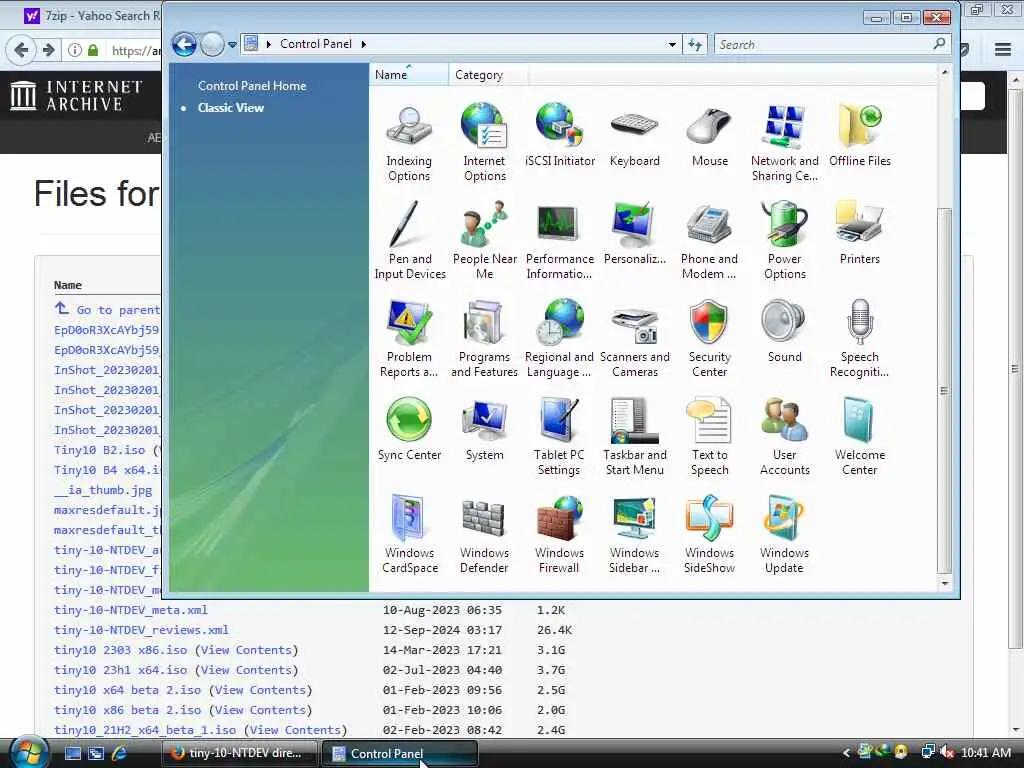Screen dimensions: 1024x768
Task: View Contents of tiny10 23h1 x64.iso
Action: pyautogui.click(x=246, y=670)
